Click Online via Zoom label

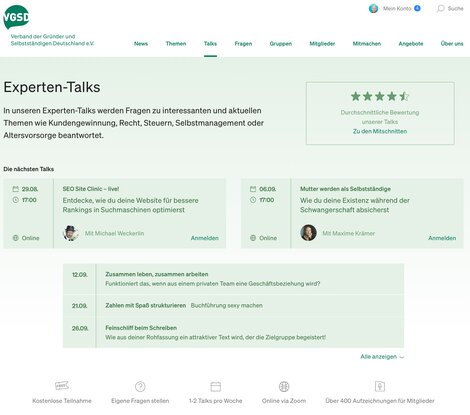click(x=284, y=401)
